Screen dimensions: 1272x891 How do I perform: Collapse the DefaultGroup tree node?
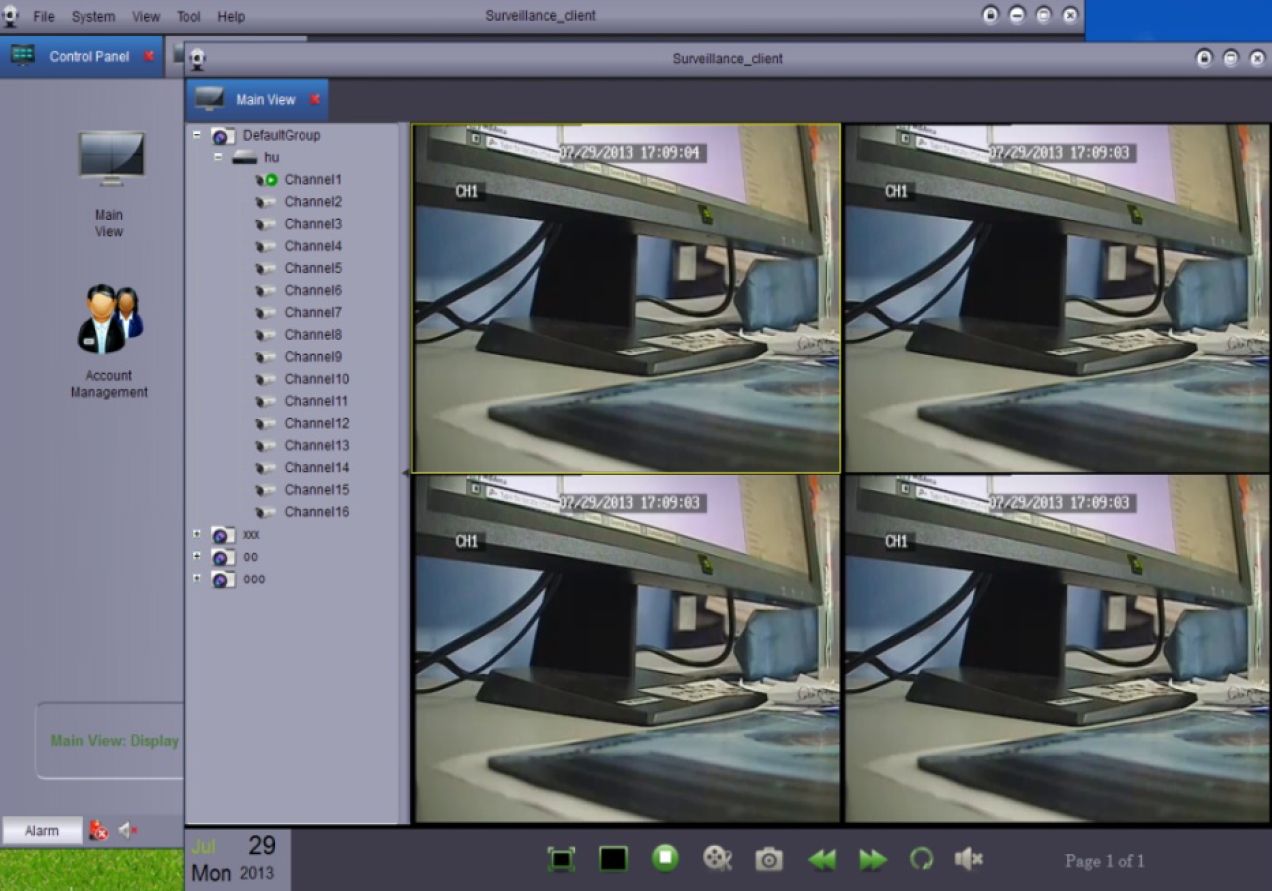click(x=197, y=135)
